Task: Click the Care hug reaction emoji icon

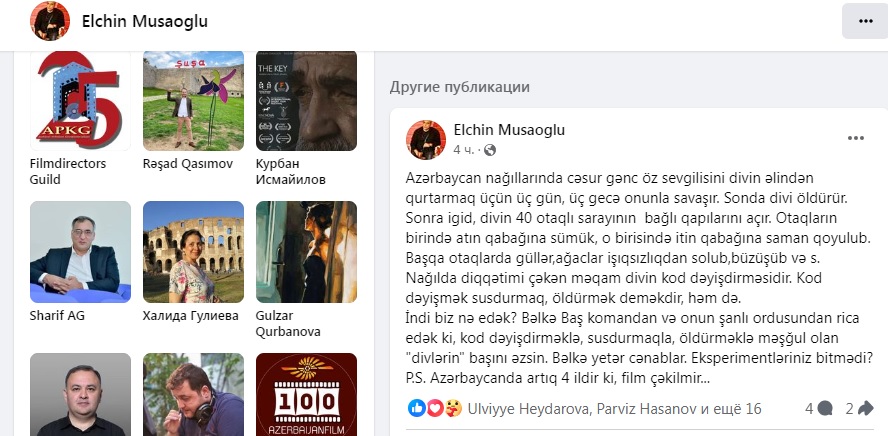Action: coord(452,408)
